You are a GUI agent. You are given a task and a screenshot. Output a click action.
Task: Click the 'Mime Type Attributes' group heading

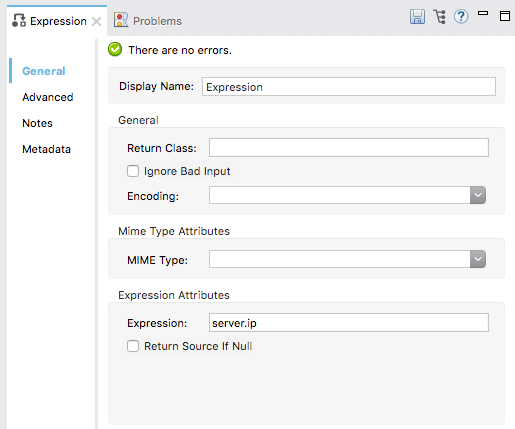click(174, 231)
